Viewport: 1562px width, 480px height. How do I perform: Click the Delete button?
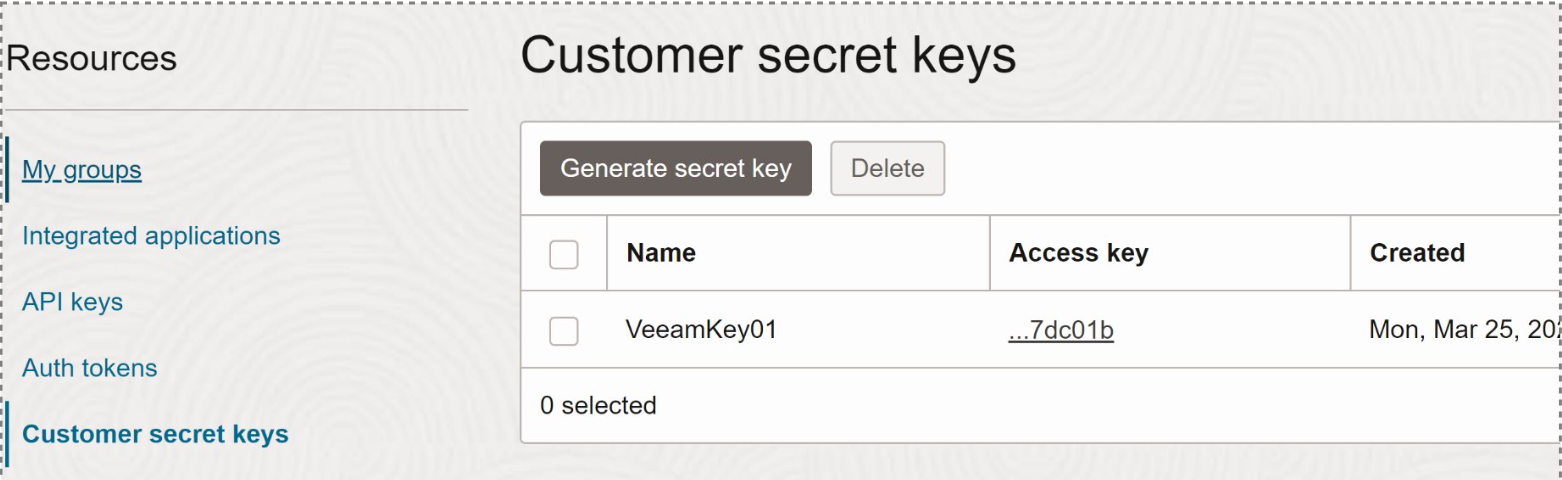coord(887,168)
